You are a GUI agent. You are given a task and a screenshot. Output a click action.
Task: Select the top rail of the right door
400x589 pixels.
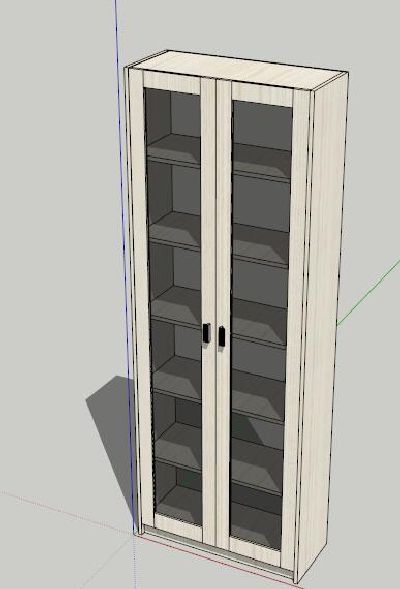pyautogui.click(x=262, y=94)
